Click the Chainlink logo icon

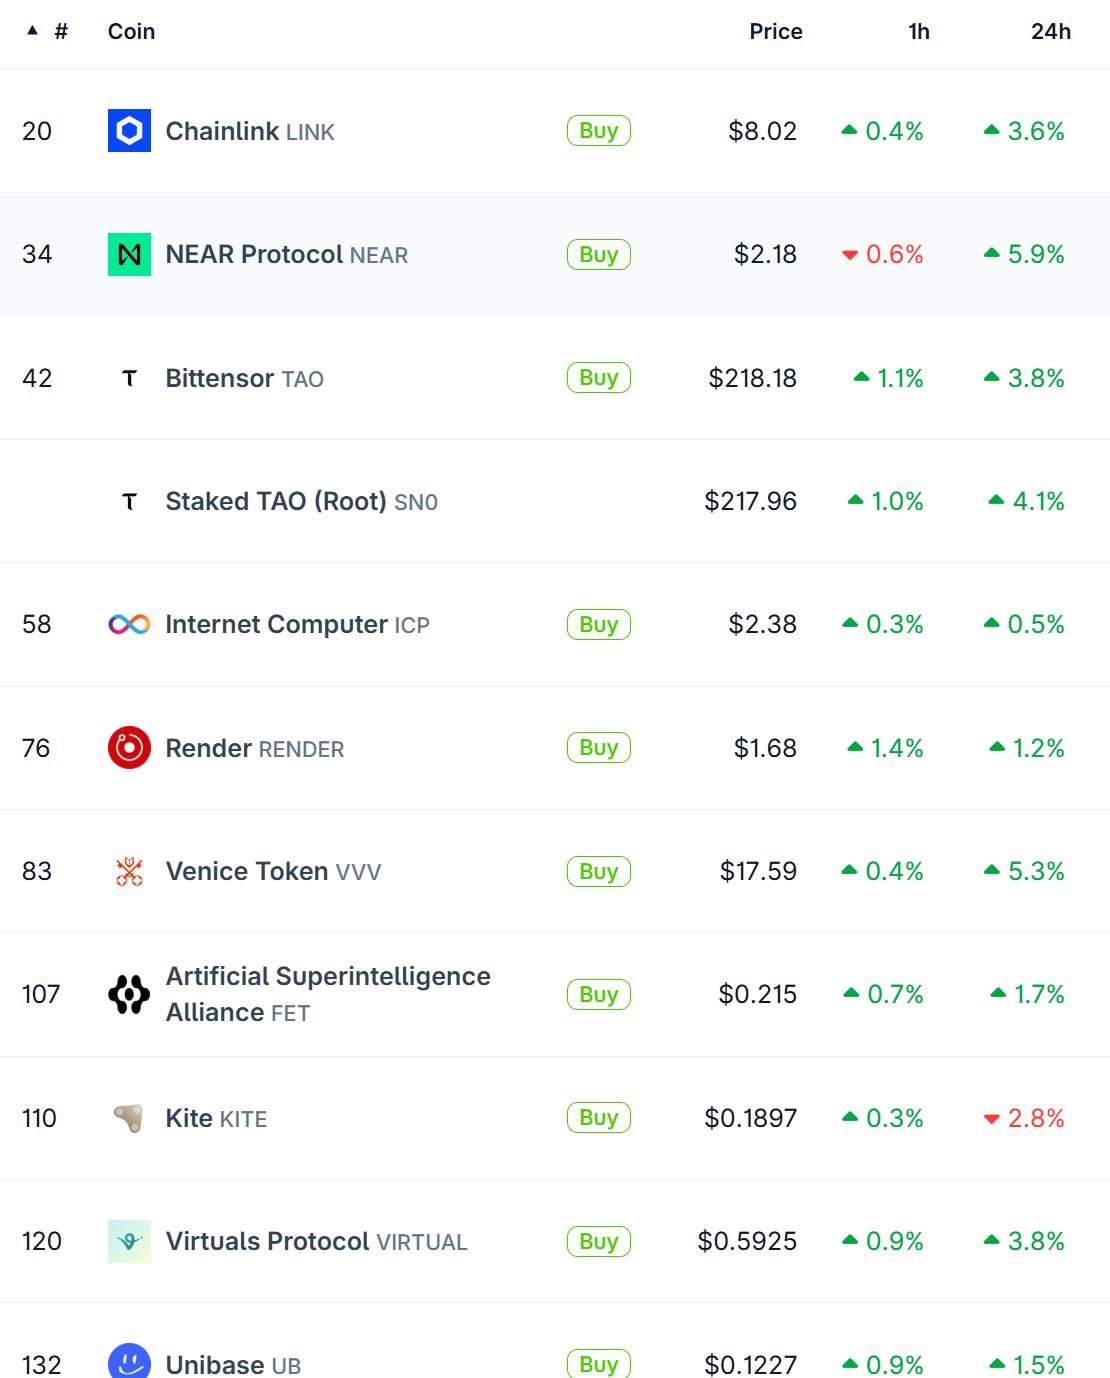pyautogui.click(x=129, y=131)
